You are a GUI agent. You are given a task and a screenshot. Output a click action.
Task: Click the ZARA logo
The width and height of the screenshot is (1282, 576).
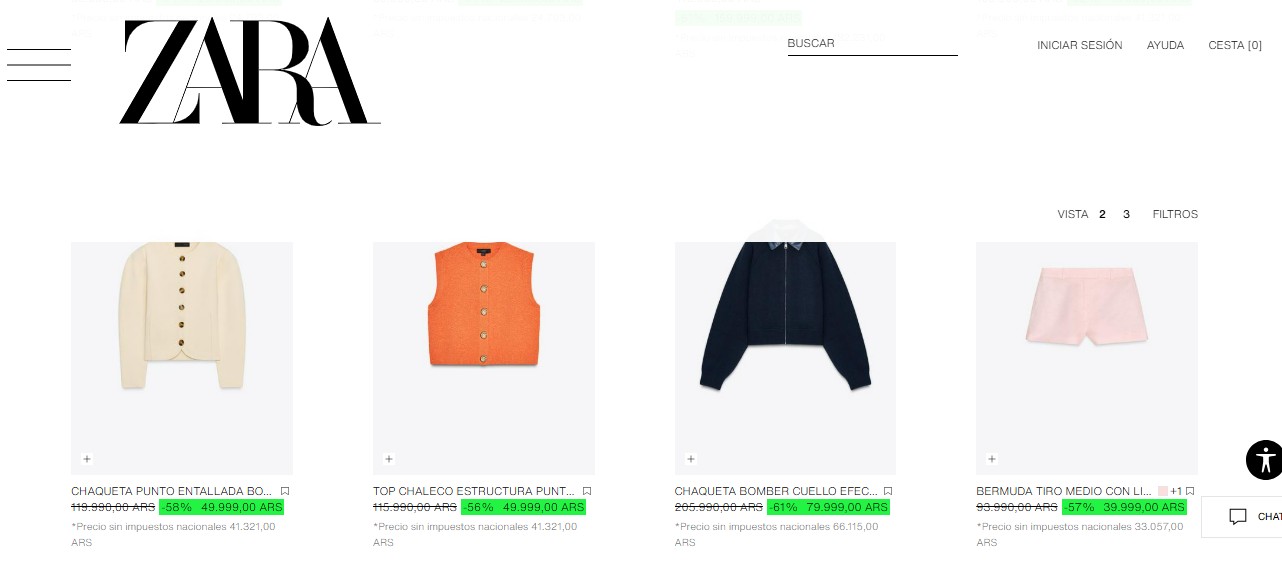pos(250,71)
